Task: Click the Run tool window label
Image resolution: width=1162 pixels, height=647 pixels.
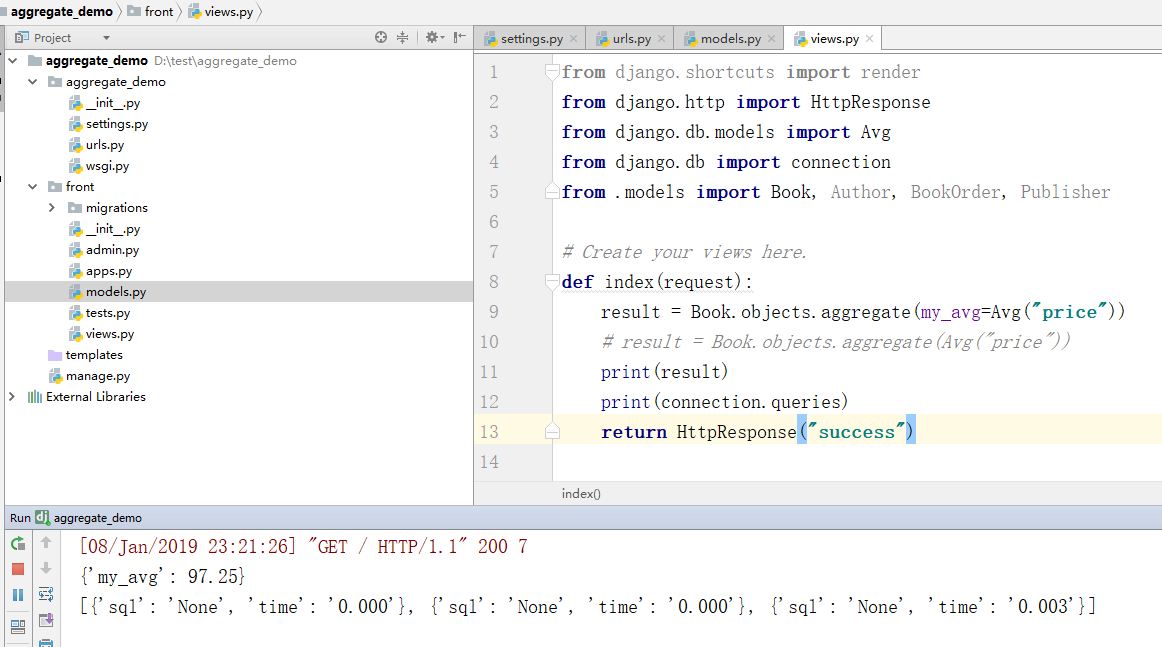Action: point(20,517)
